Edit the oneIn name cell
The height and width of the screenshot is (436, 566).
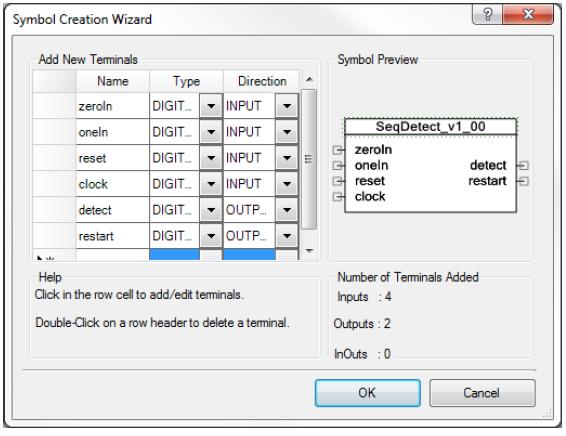pyautogui.click(x=113, y=132)
